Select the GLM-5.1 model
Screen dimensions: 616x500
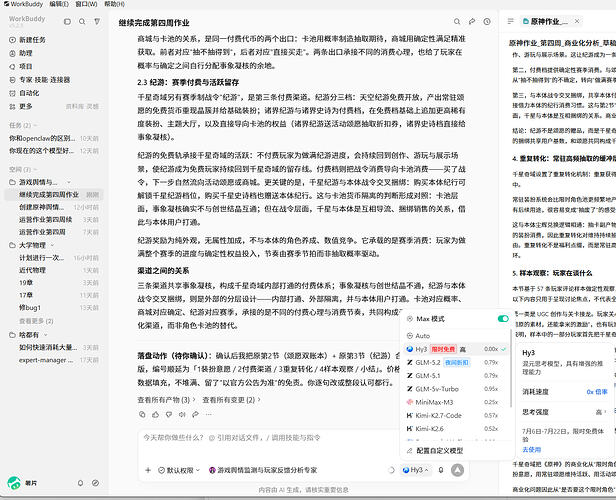(456, 375)
